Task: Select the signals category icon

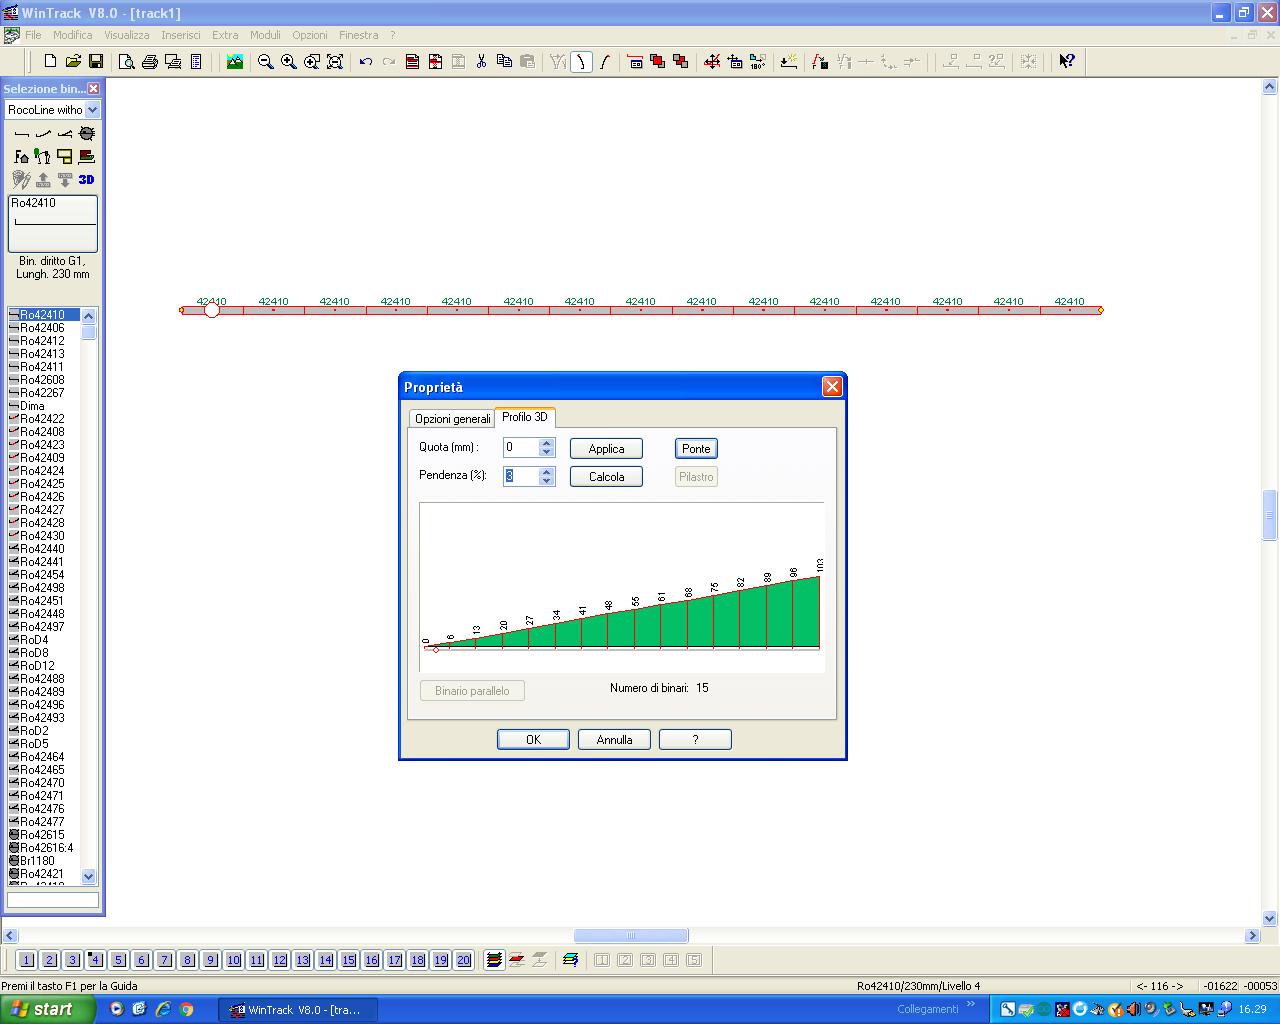Action: tap(43, 156)
